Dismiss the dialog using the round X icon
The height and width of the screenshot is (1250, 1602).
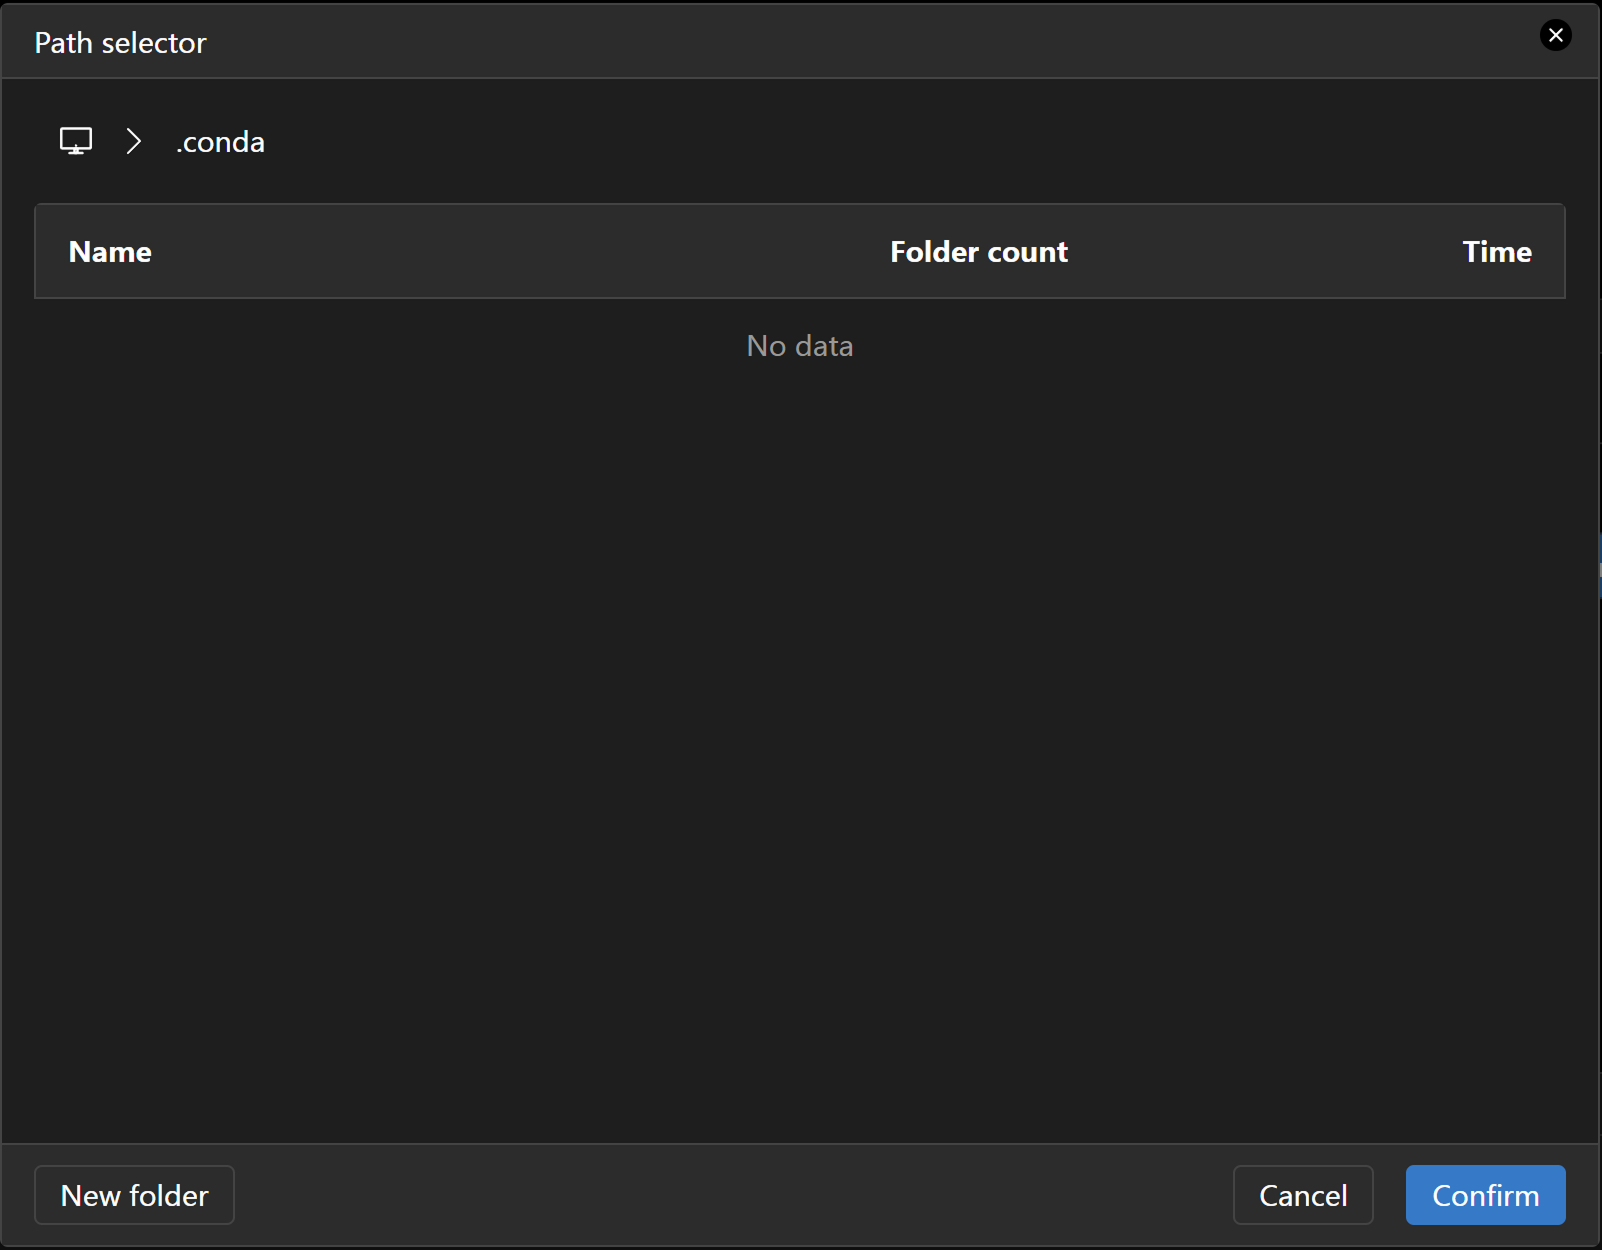[1555, 36]
